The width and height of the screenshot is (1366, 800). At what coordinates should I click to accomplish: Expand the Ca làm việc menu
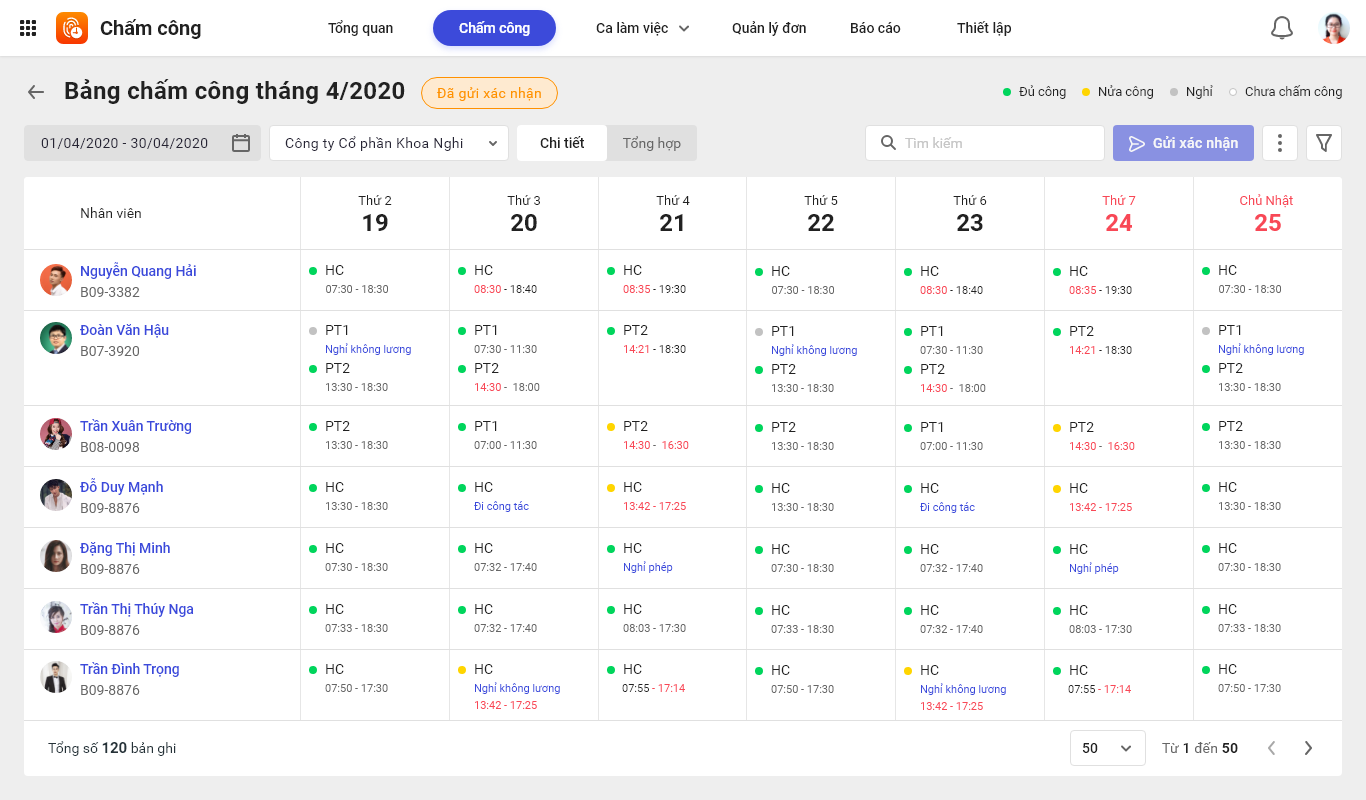click(642, 28)
